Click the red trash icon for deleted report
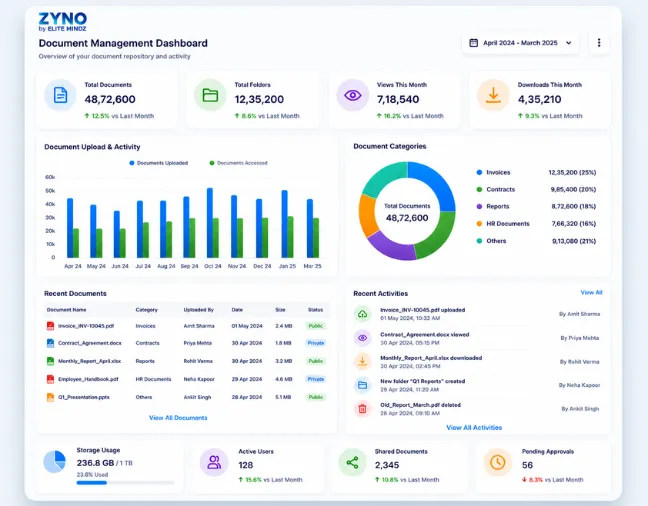 362,409
